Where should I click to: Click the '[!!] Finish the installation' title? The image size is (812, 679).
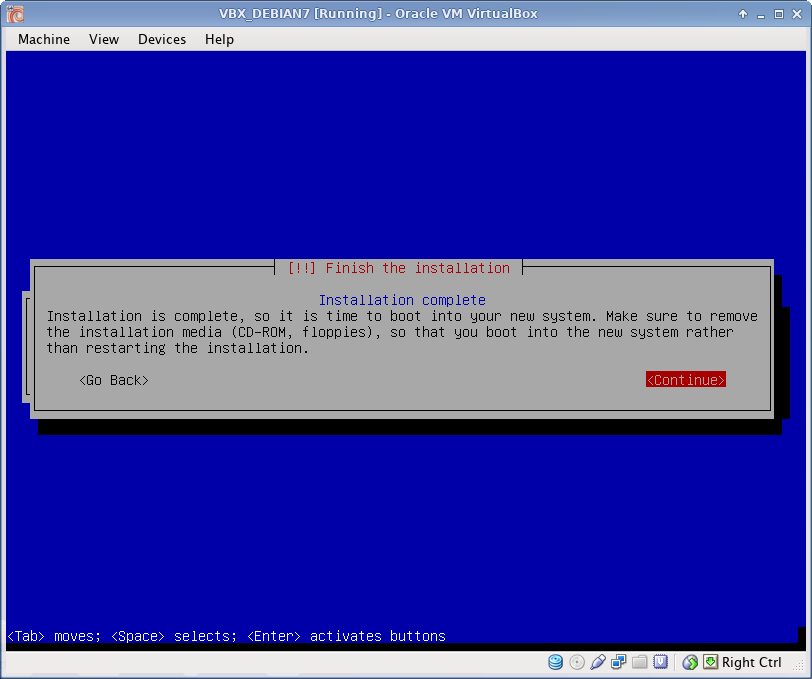(x=399, y=268)
